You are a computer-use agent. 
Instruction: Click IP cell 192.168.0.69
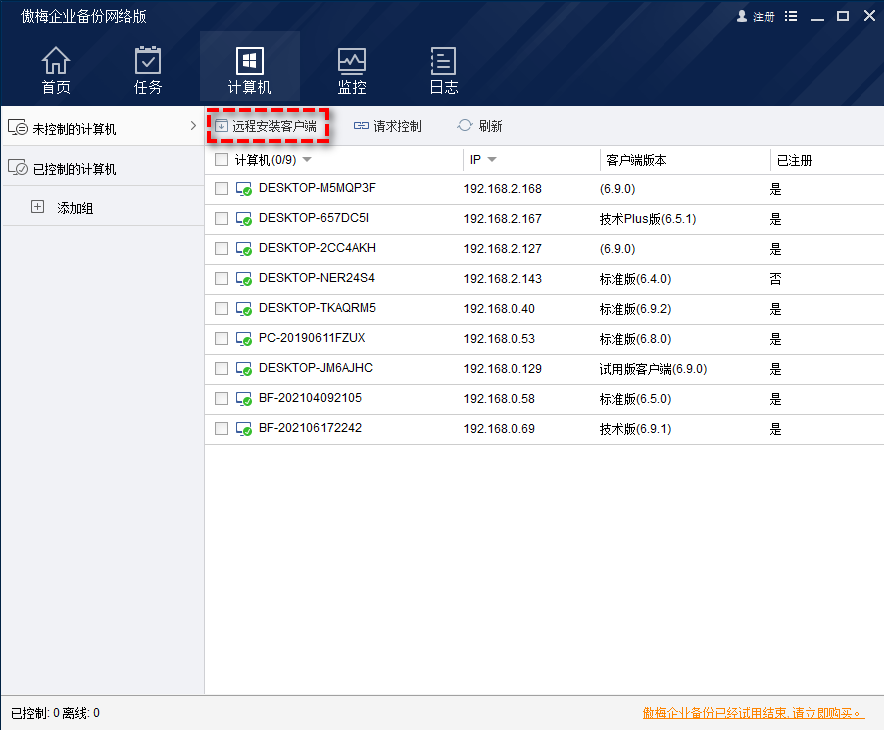click(x=499, y=429)
